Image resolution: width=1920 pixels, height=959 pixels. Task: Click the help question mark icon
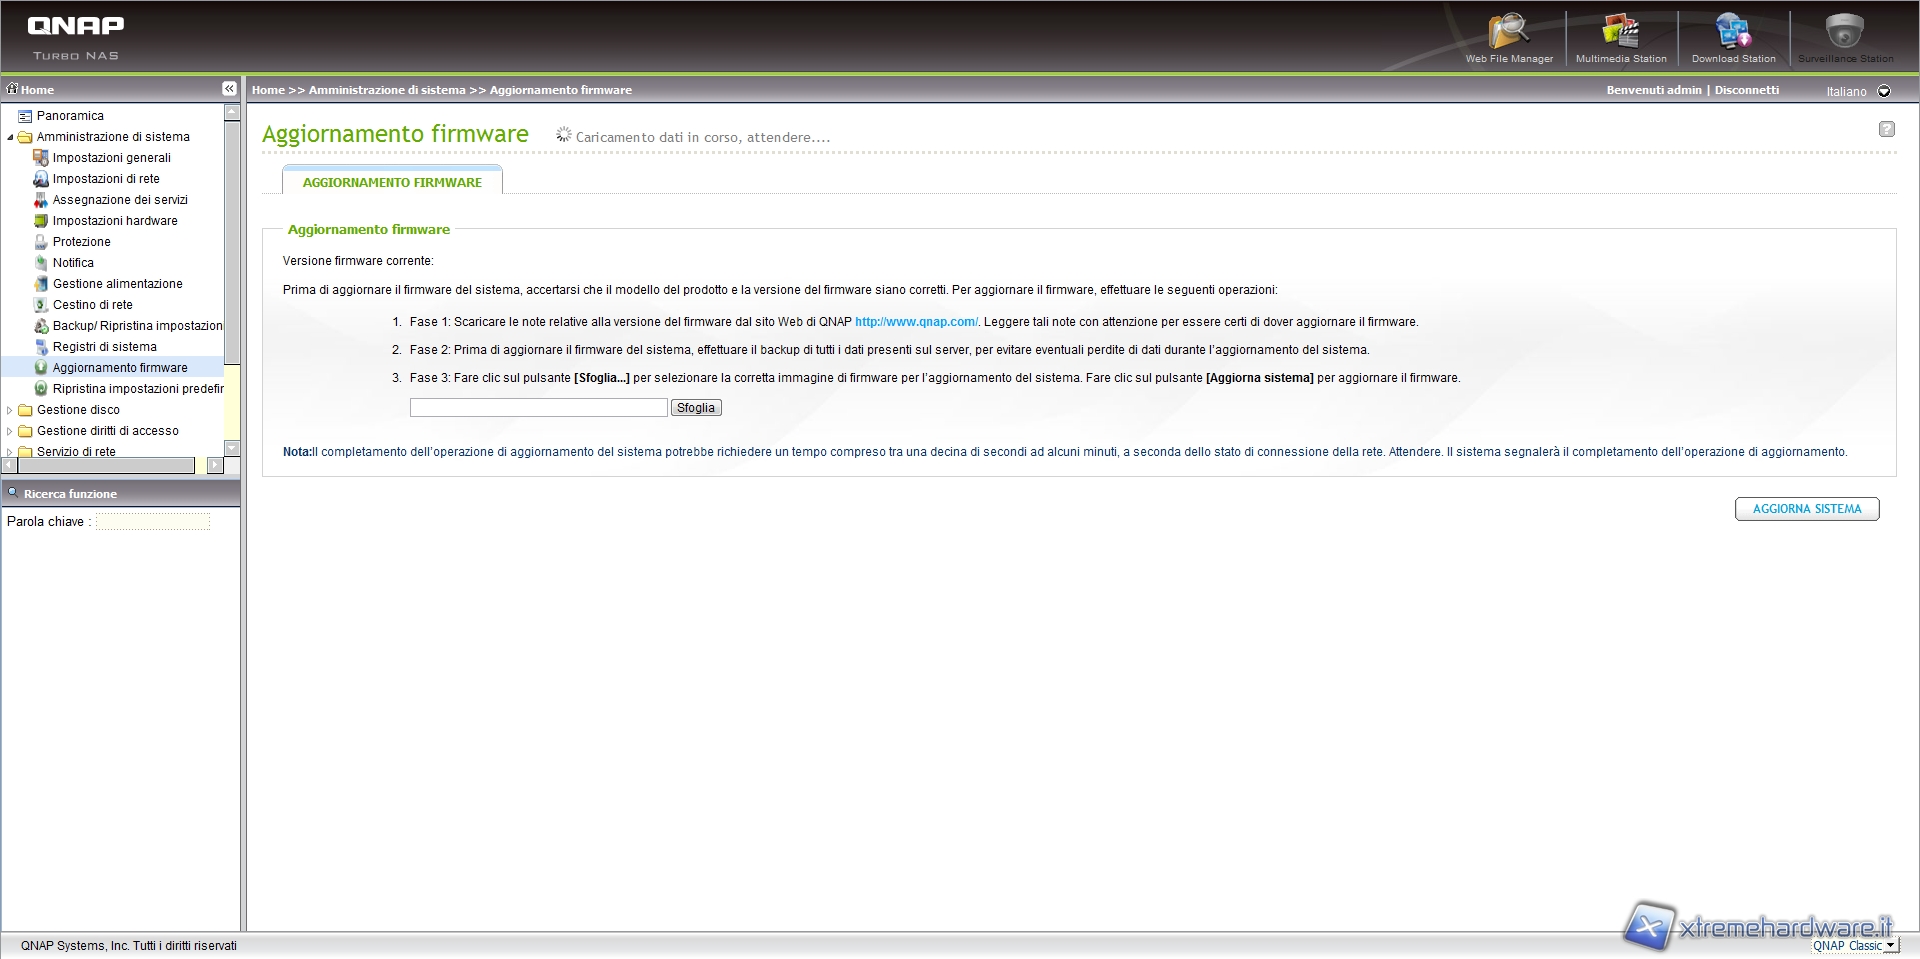coord(1886,129)
